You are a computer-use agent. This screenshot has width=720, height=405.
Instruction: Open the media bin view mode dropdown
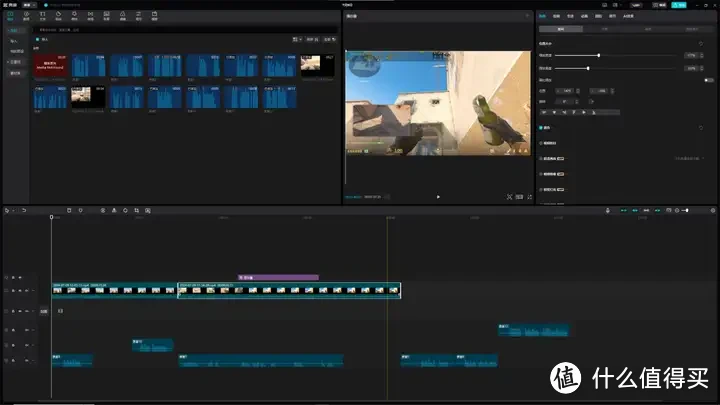click(297, 39)
